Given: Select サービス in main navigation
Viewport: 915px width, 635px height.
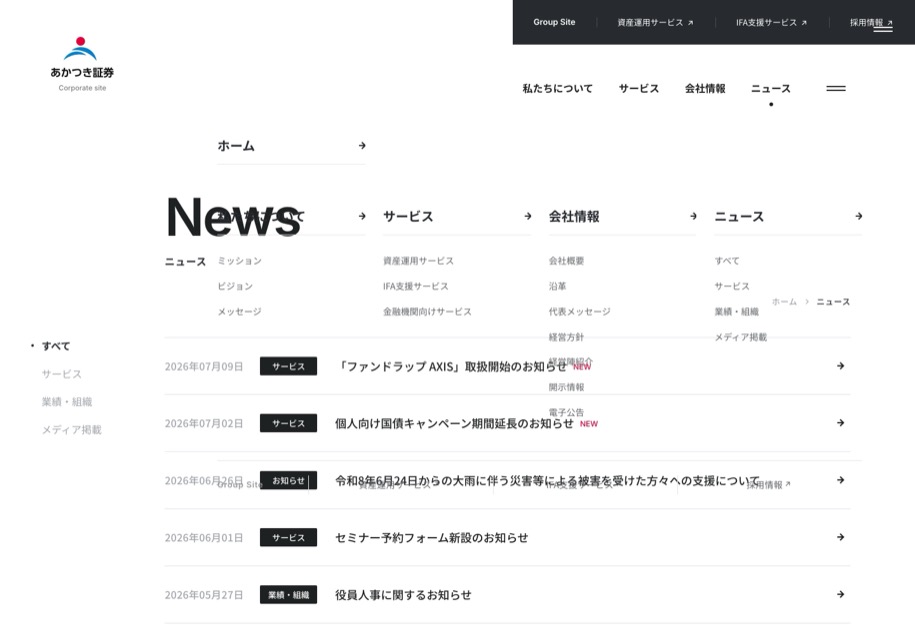Looking at the screenshot, I should point(638,89).
